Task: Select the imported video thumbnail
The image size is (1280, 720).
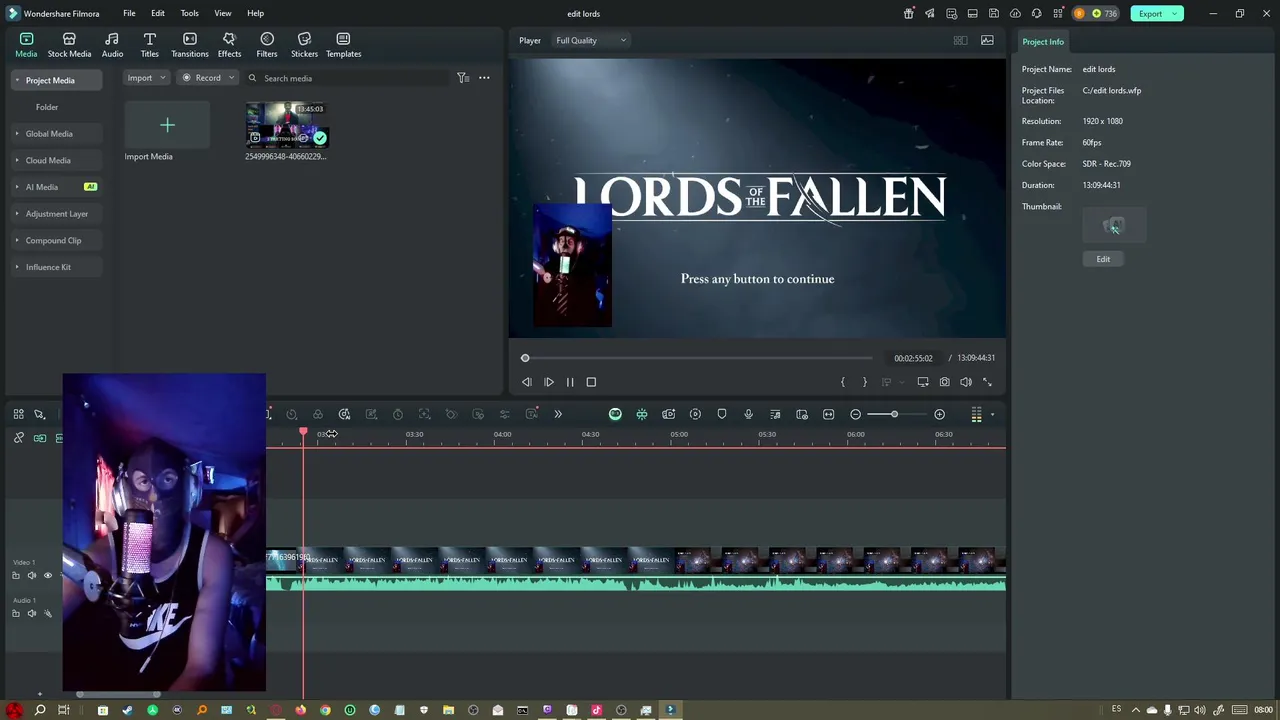Action: click(x=287, y=125)
